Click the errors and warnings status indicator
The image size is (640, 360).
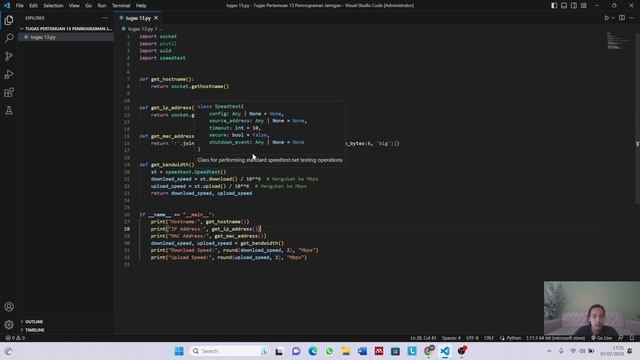click(x=15, y=338)
